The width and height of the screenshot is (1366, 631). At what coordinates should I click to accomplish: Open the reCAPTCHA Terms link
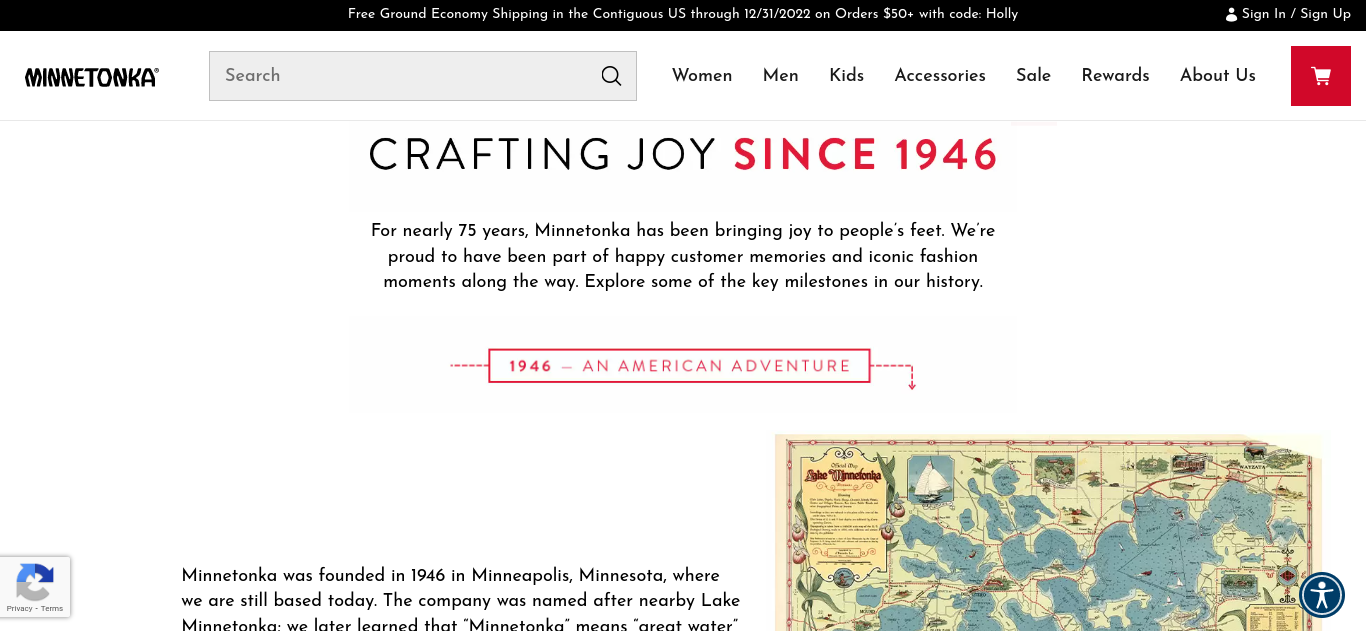tap(52, 608)
